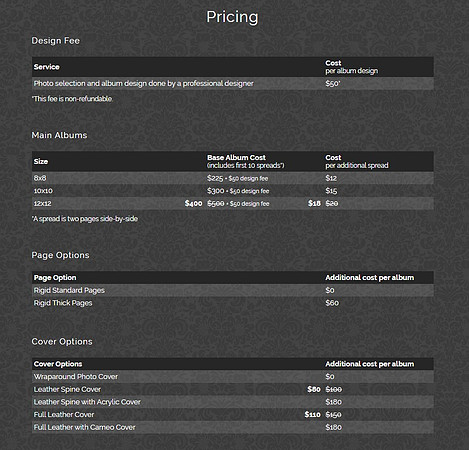The width and height of the screenshot is (469, 450).
Task: Click the discounted $400 price for 12x12
Action: pos(194,203)
